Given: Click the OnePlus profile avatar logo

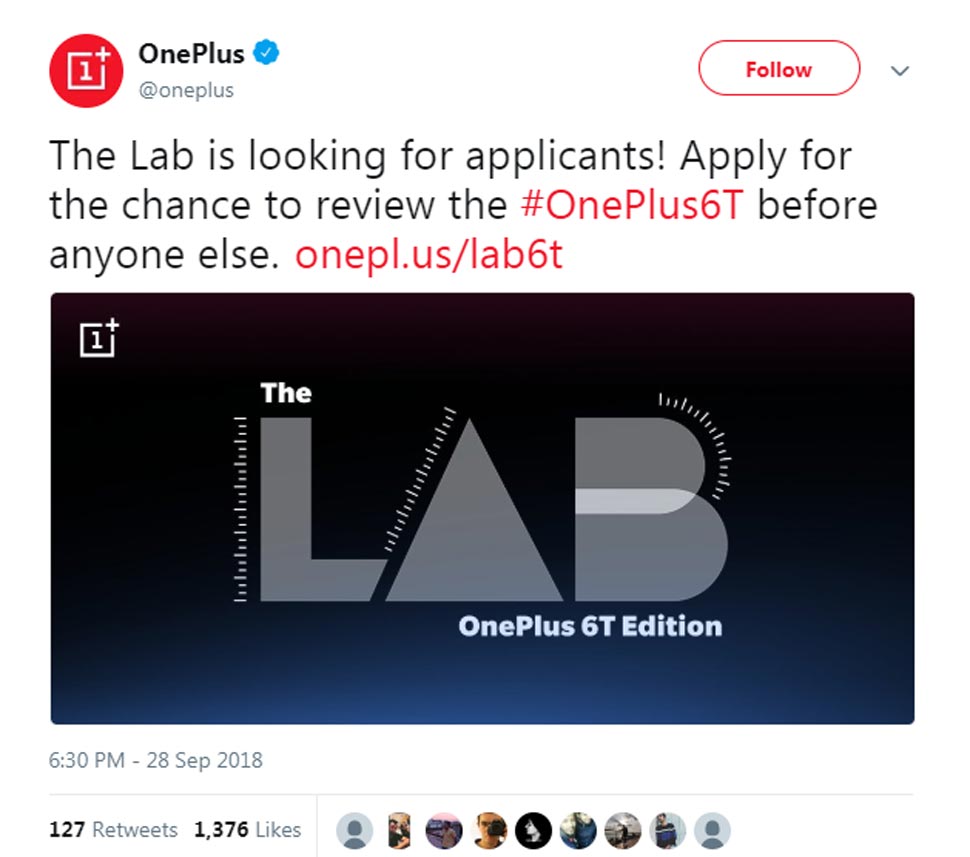Looking at the screenshot, I should coord(85,70).
